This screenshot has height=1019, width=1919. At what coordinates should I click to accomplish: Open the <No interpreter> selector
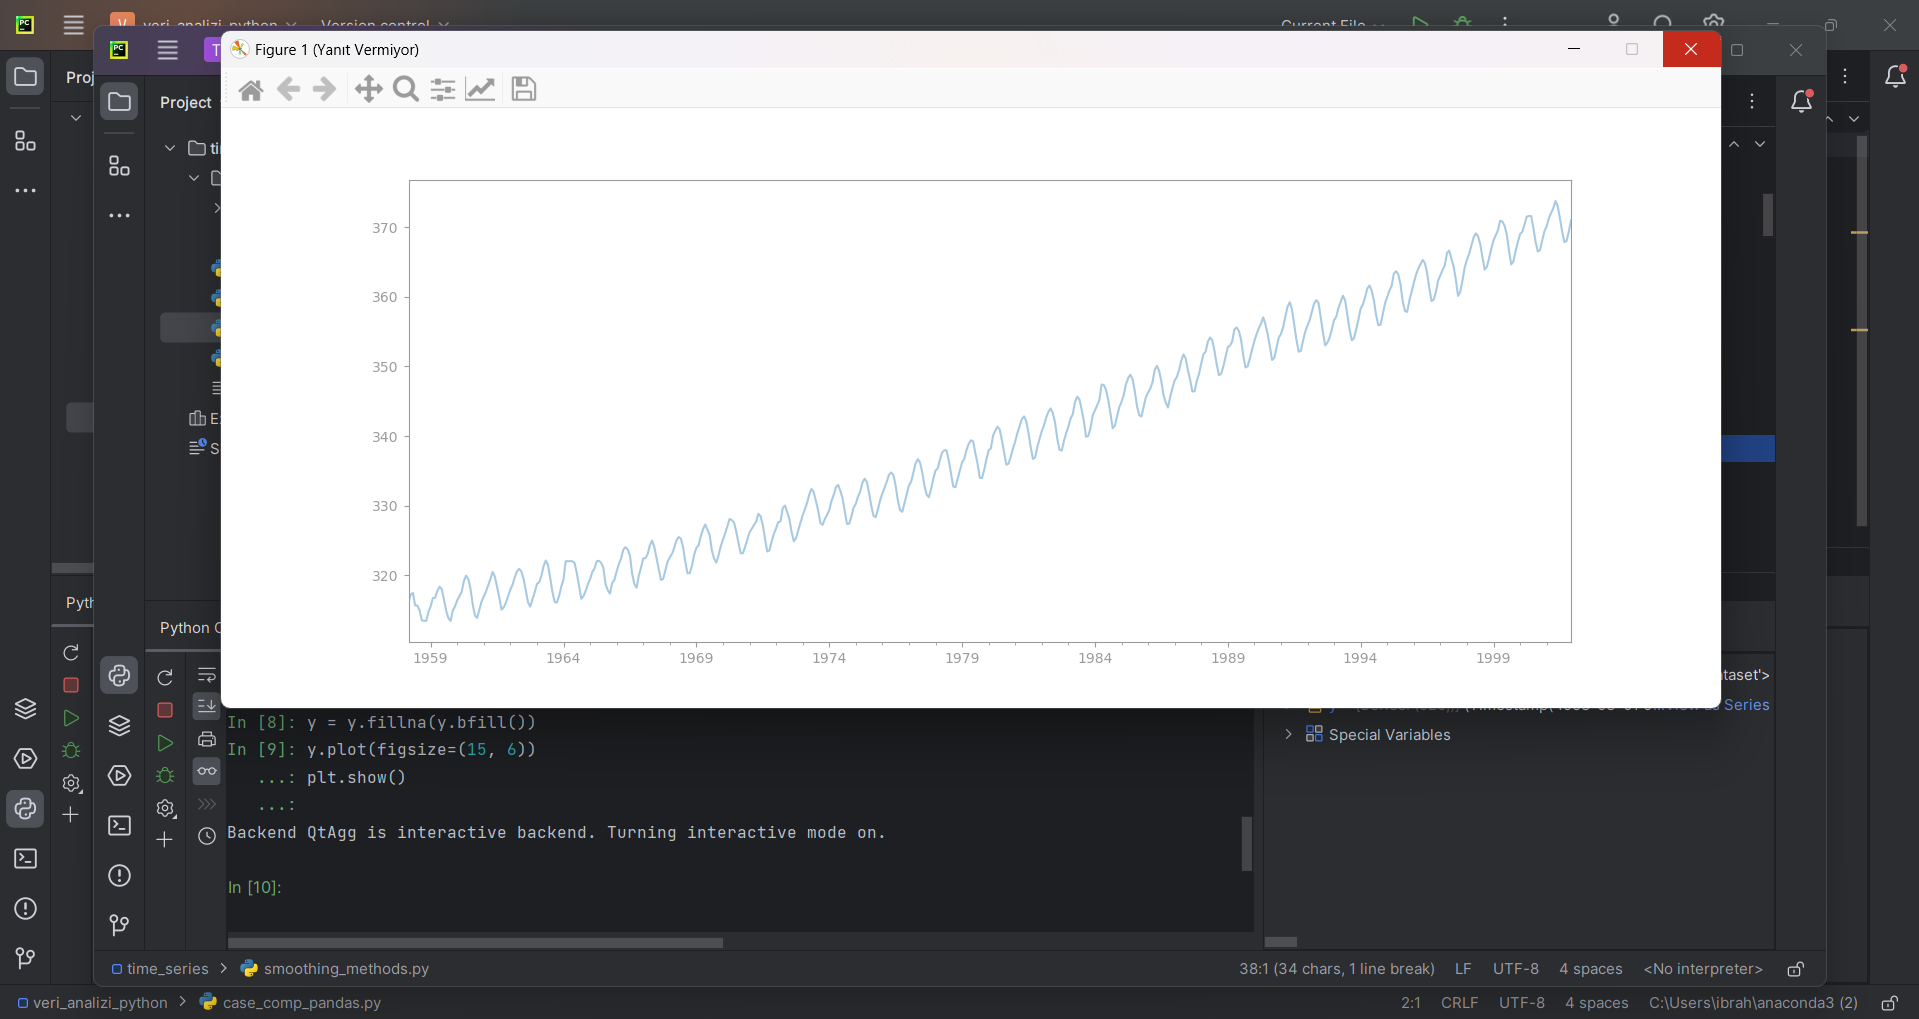pos(1703,969)
